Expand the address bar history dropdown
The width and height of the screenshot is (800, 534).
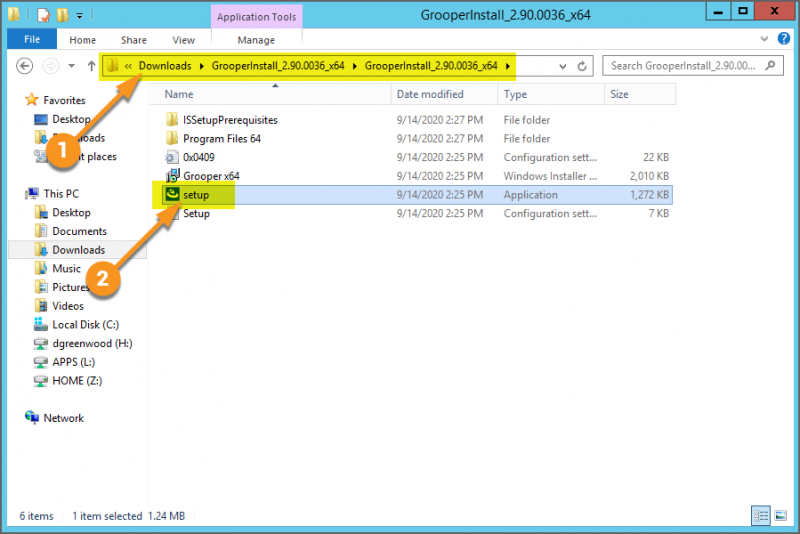click(x=563, y=66)
